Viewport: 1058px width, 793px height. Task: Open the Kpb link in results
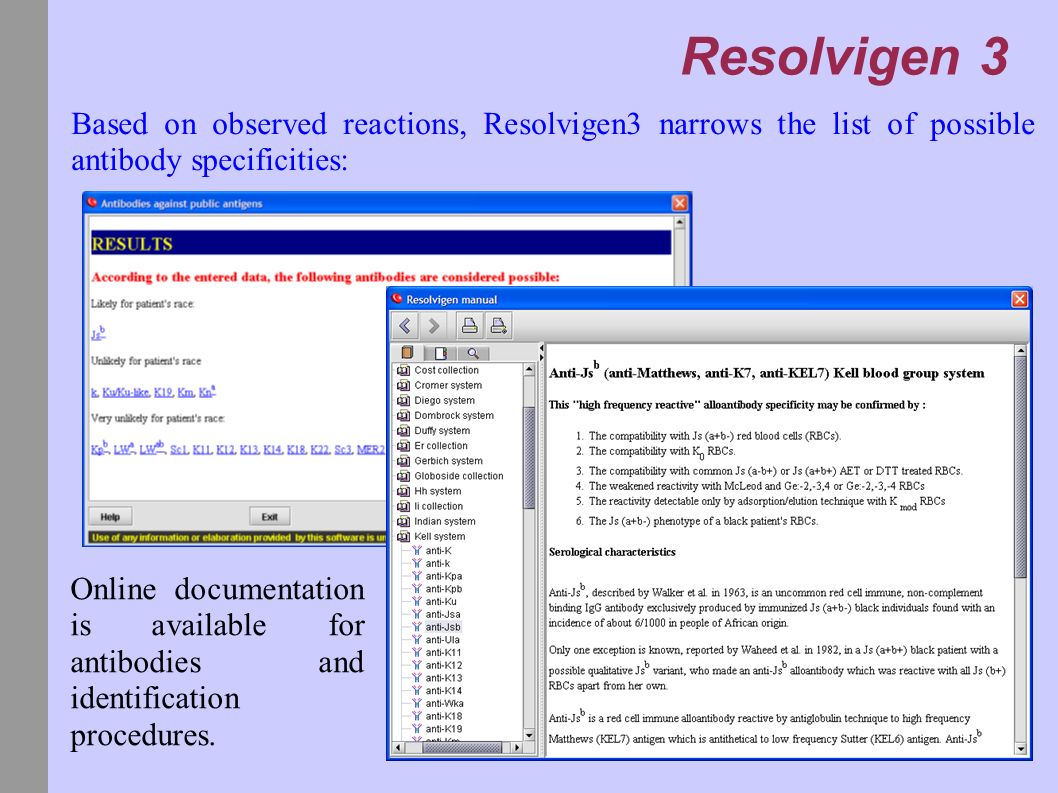(x=99, y=448)
